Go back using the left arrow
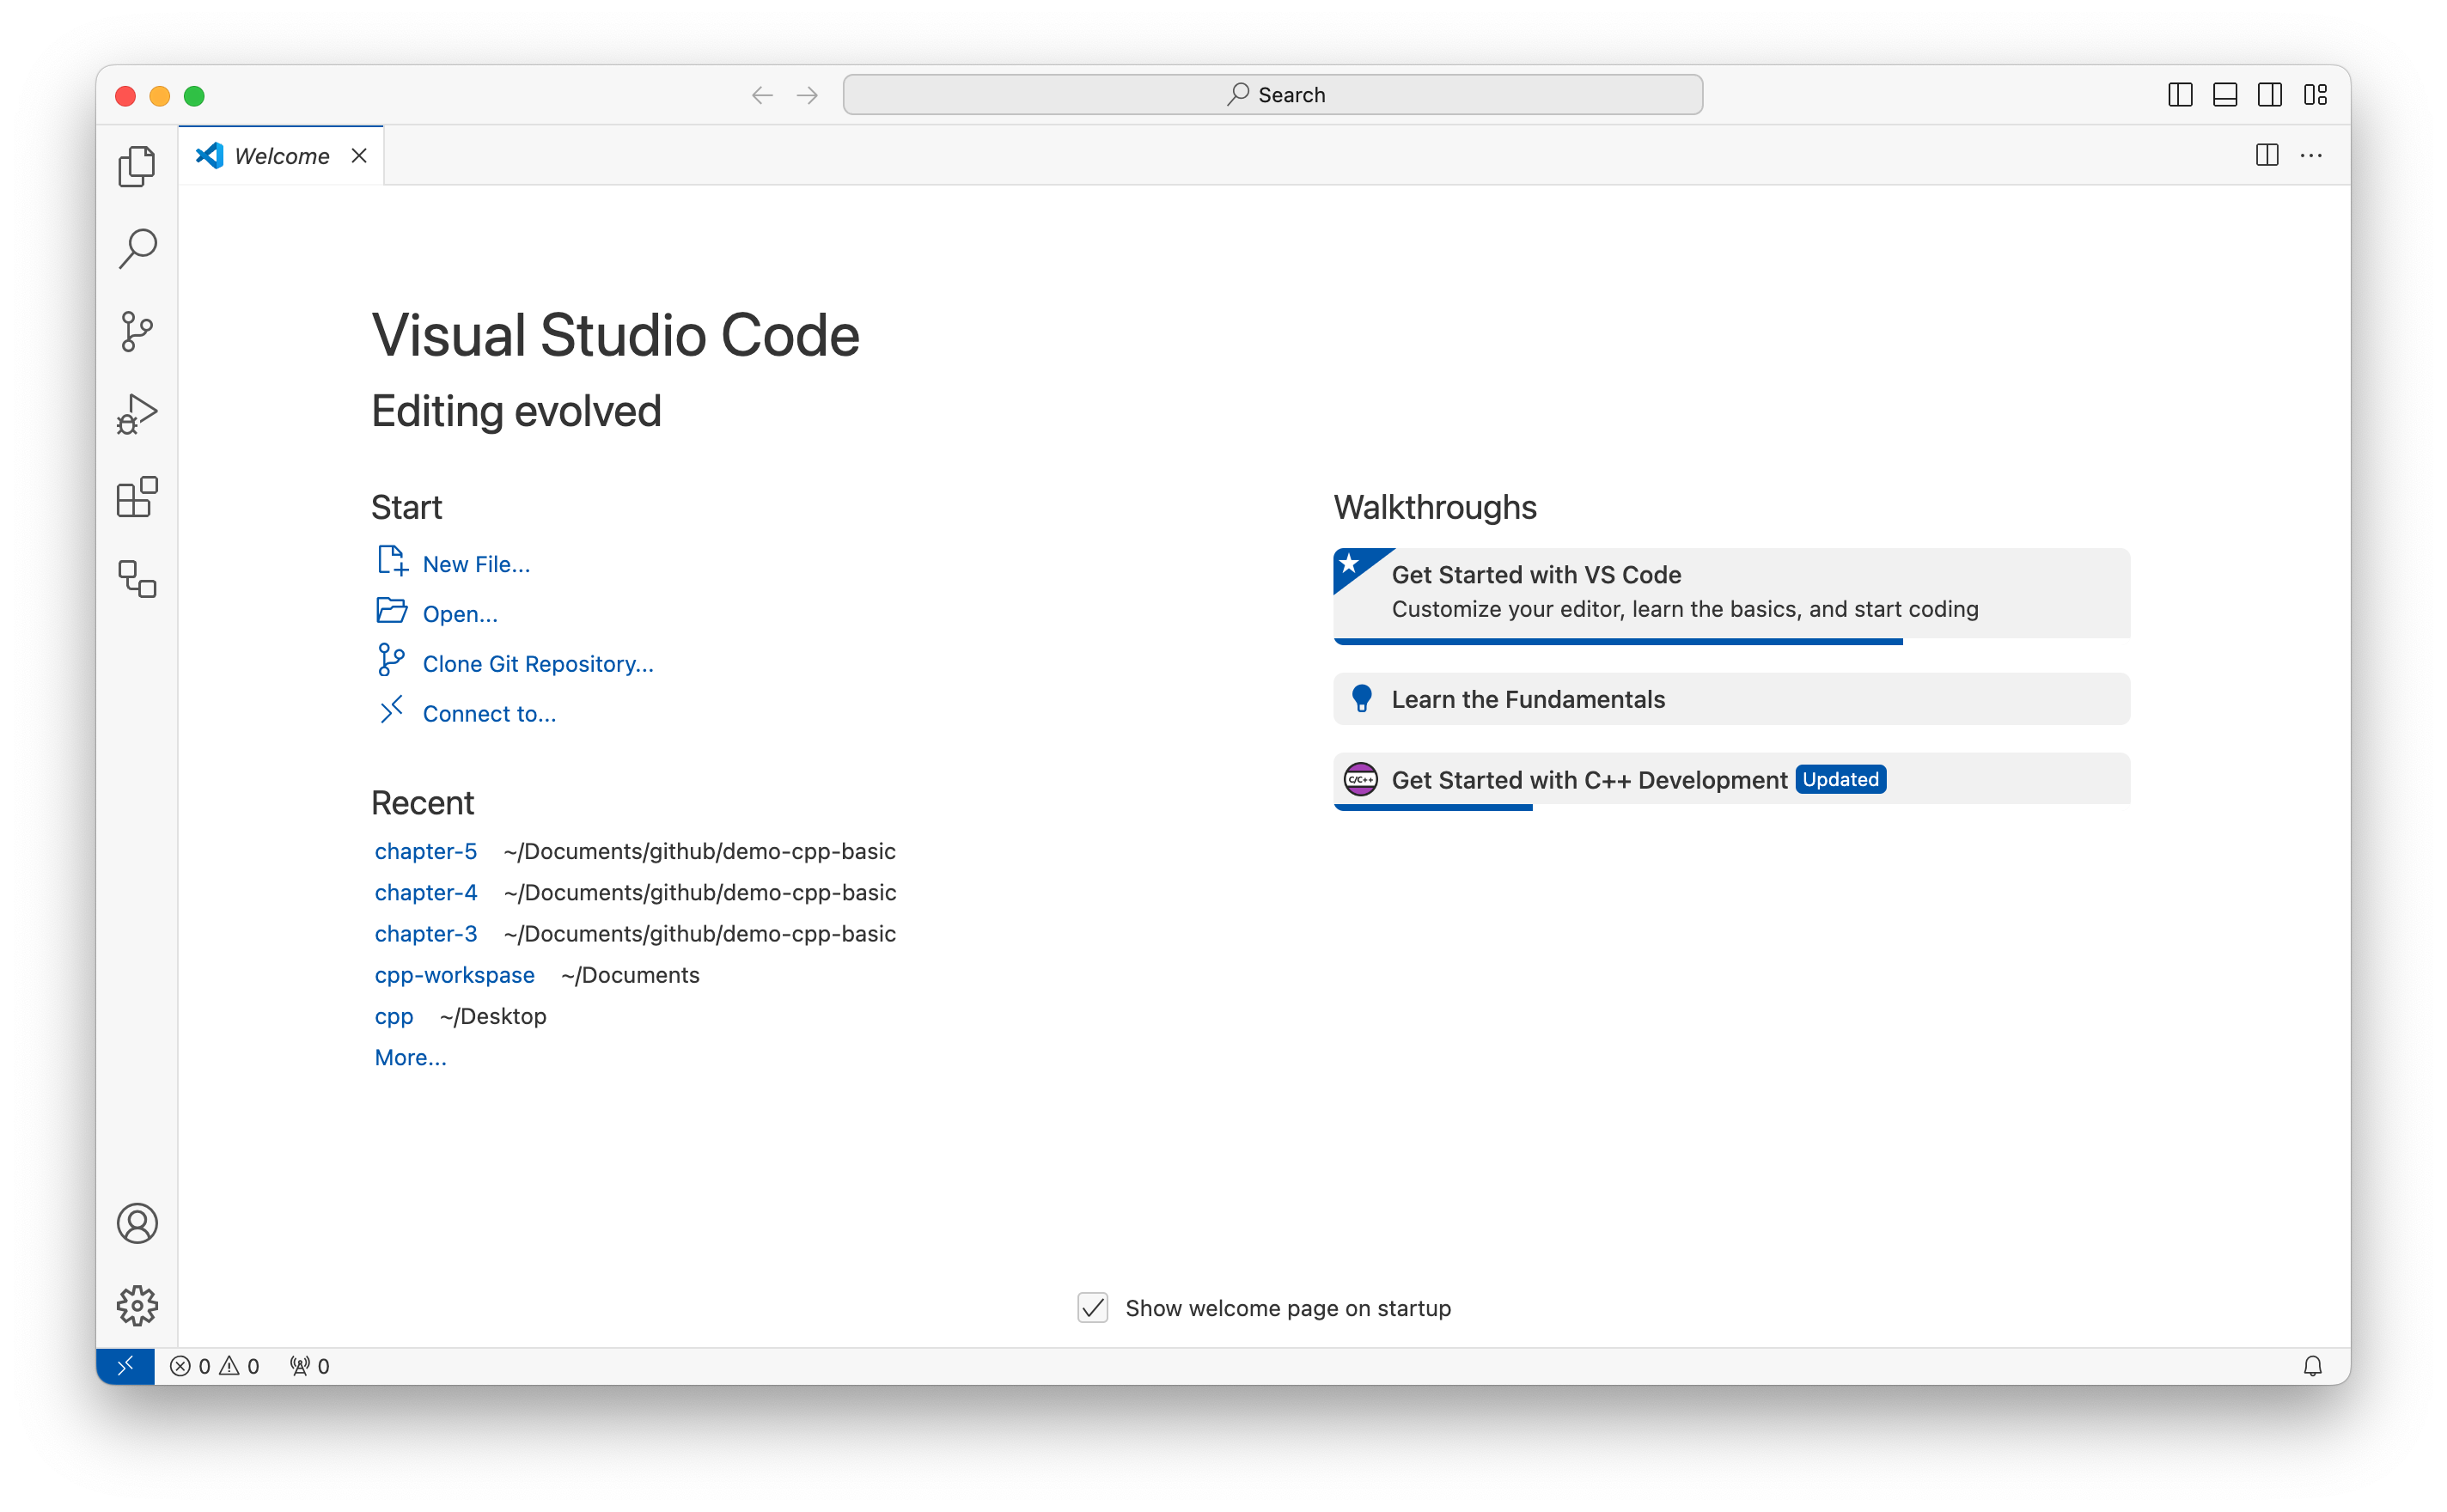This screenshot has height=1512, width=2447. (762, 95)
